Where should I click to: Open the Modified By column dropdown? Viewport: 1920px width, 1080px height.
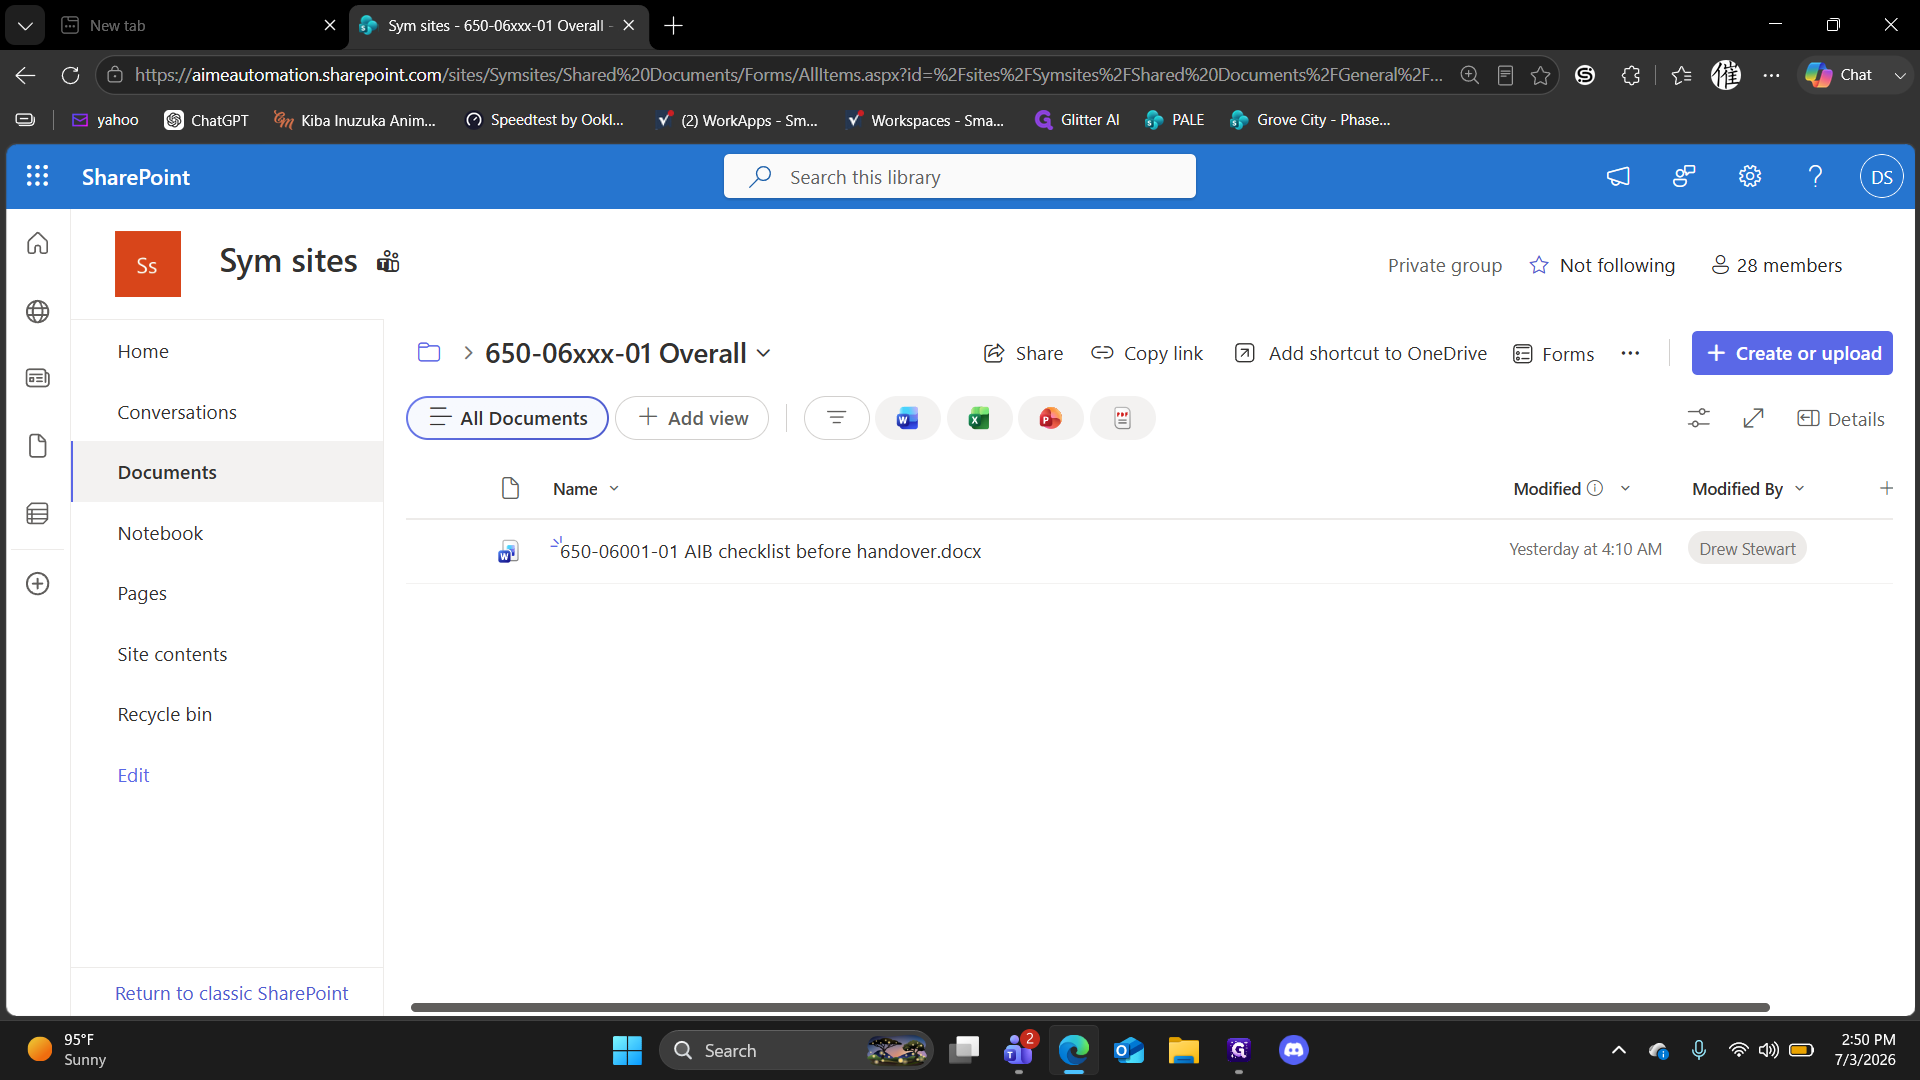point(1799,489)
